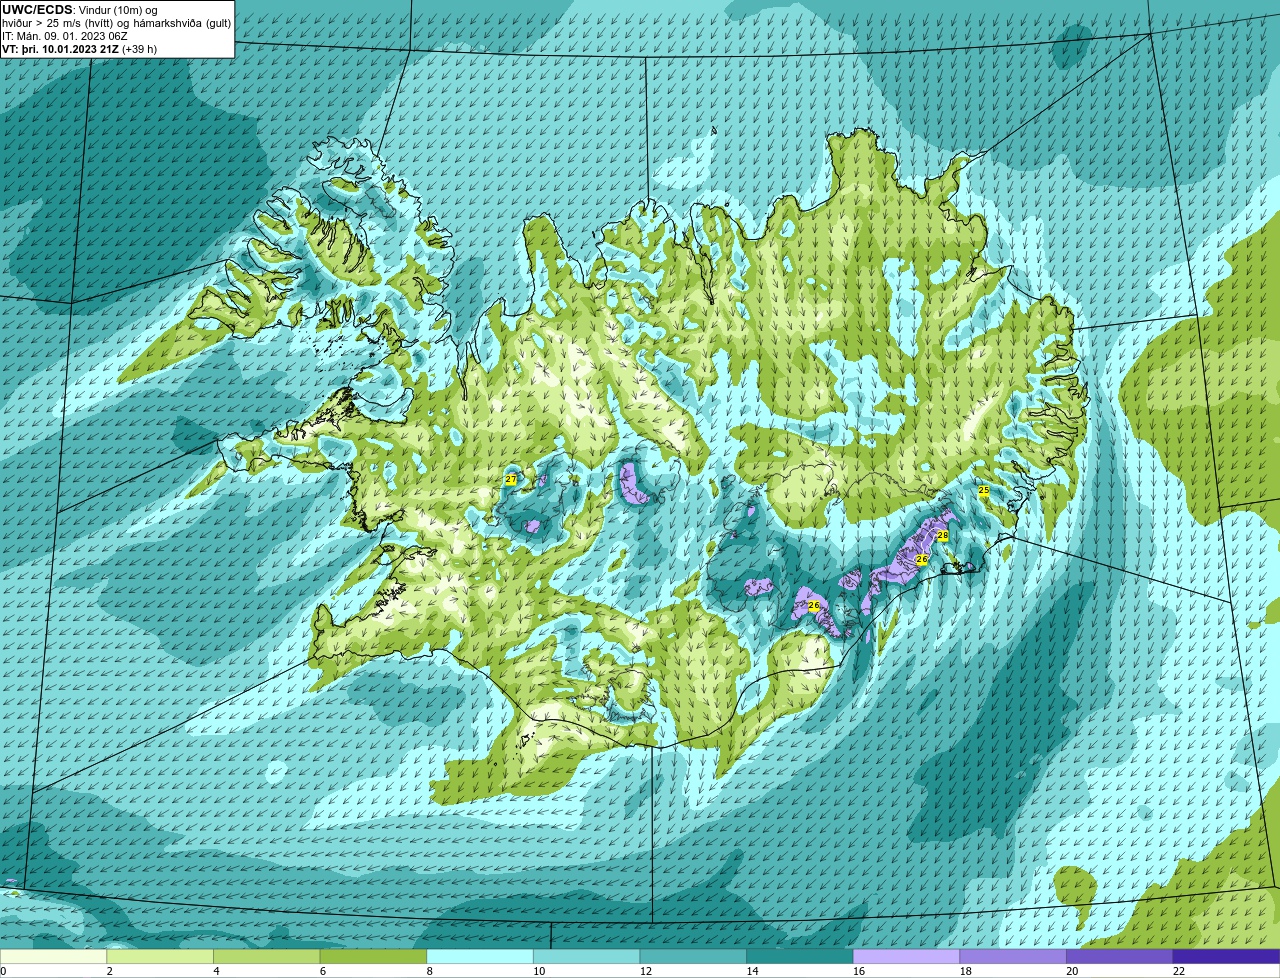The height and width of the screenshot is (978, 1280).
Task: Click the yellow 26 label just below label 28
Action: 922,559
